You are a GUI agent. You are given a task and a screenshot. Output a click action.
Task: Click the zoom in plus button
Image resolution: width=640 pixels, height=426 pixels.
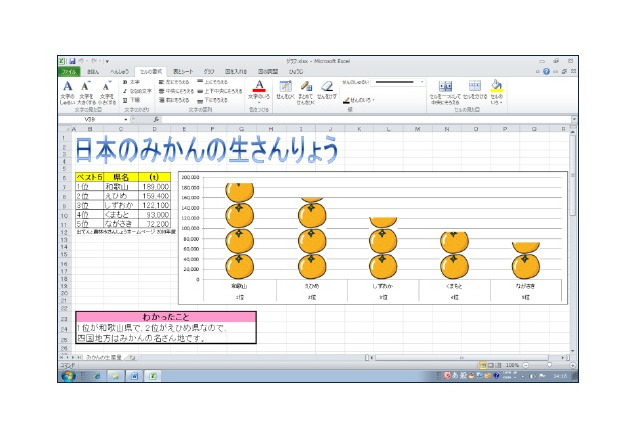(573, 365)
